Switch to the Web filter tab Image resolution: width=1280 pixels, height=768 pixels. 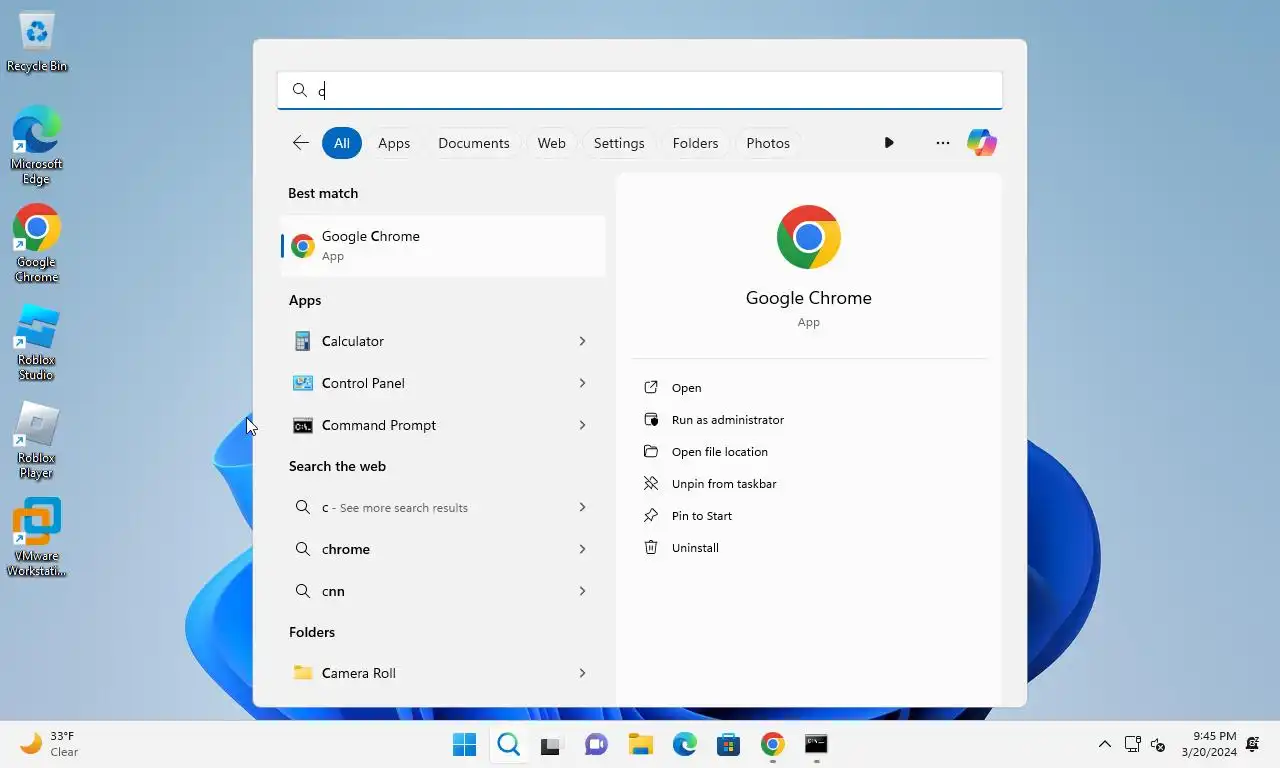tap(552, 143)
